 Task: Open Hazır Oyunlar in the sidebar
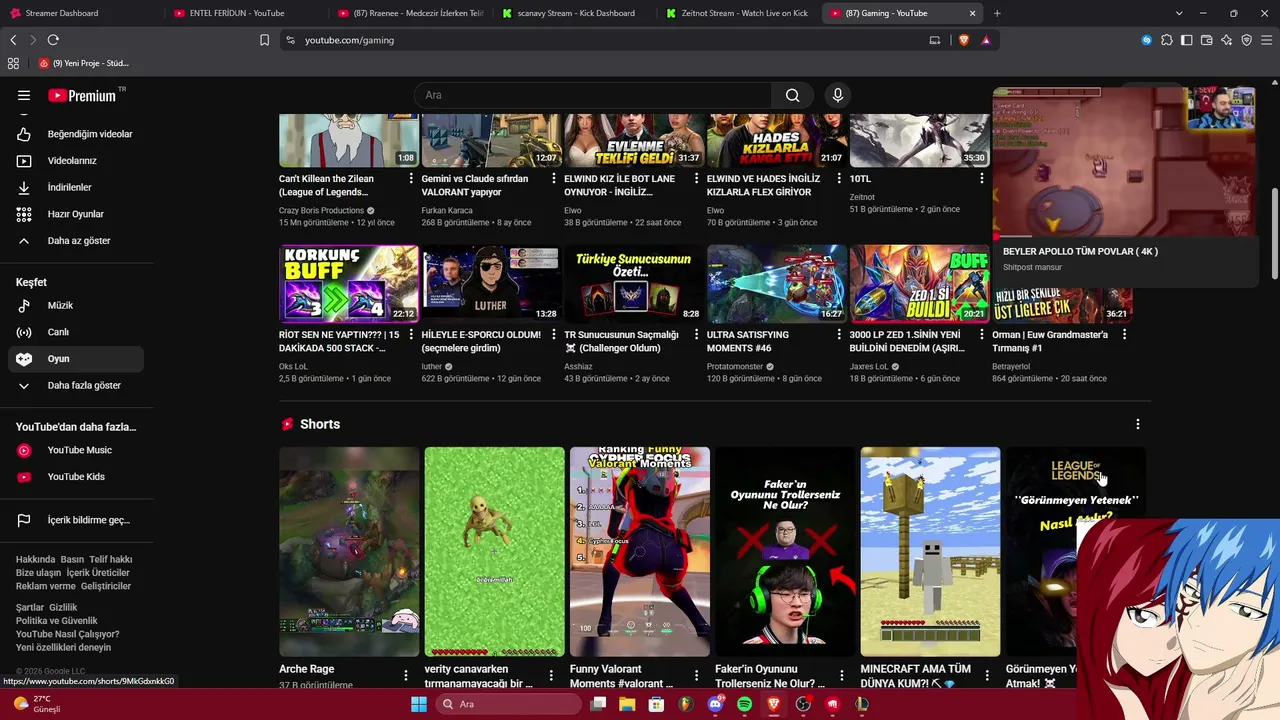click(x=76, y=214)
